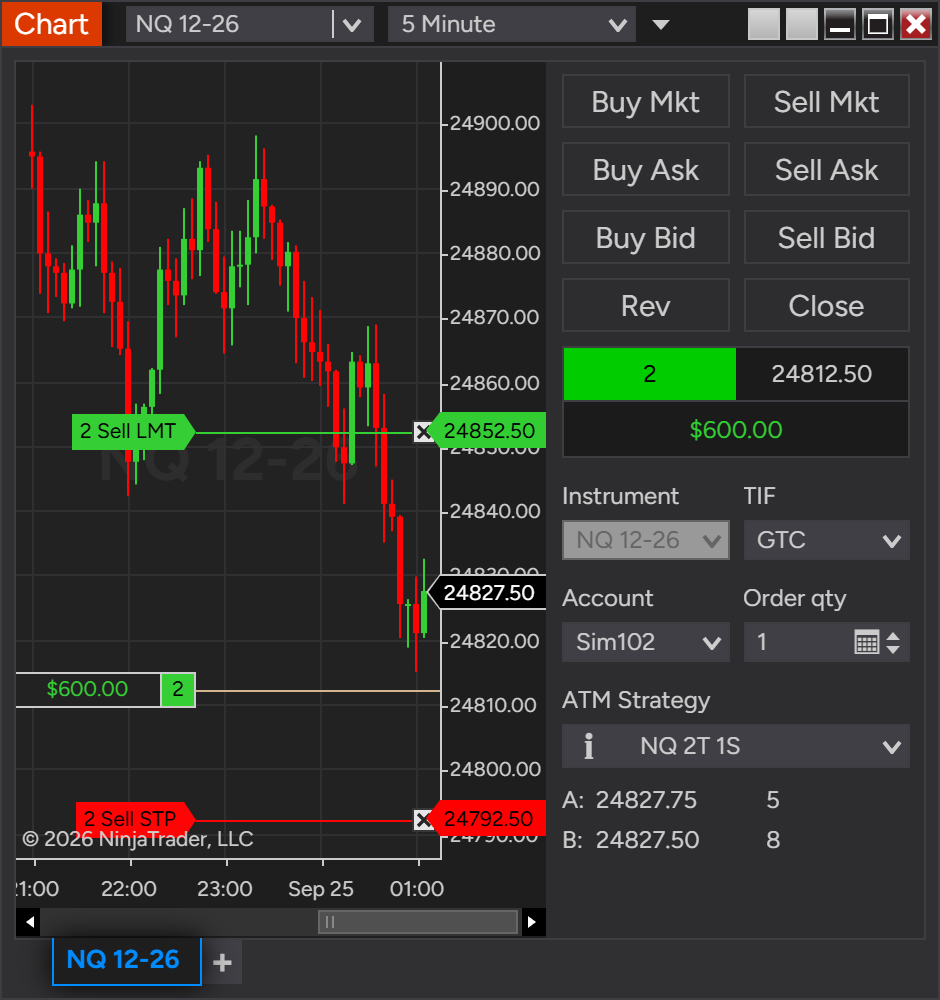Click the 2 Sell LMT order flag
940x1000 pixels.
(133, 431)
